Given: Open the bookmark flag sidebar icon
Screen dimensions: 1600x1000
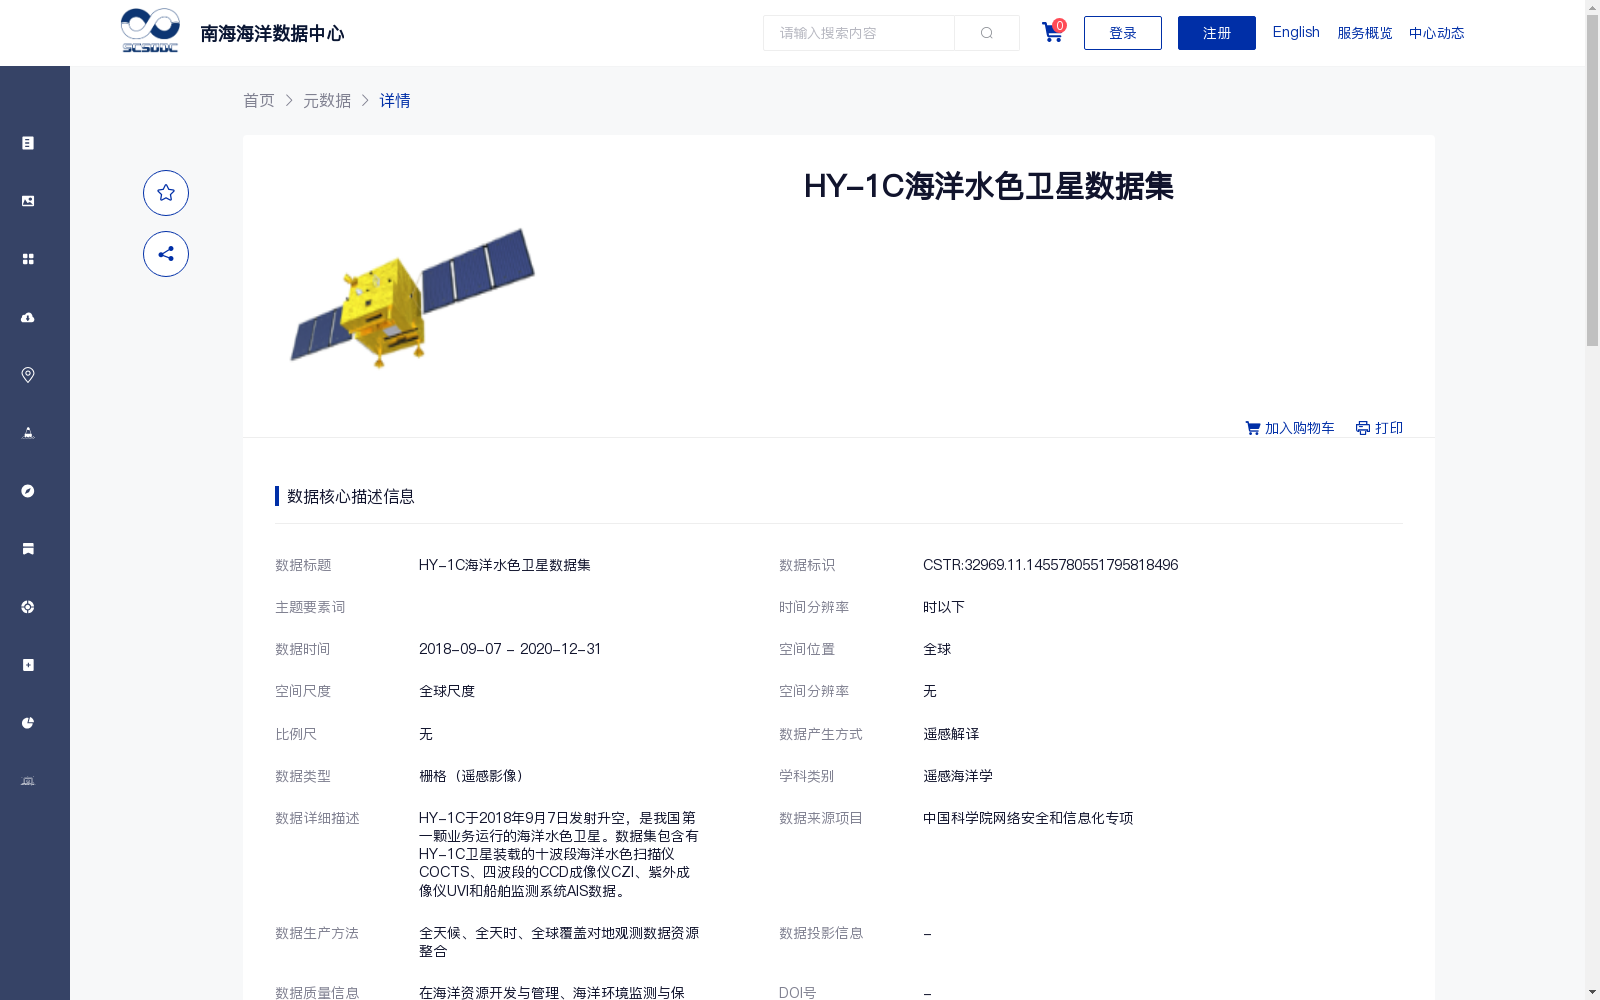Looking at the screenshot, I should (x=28, y=549).
